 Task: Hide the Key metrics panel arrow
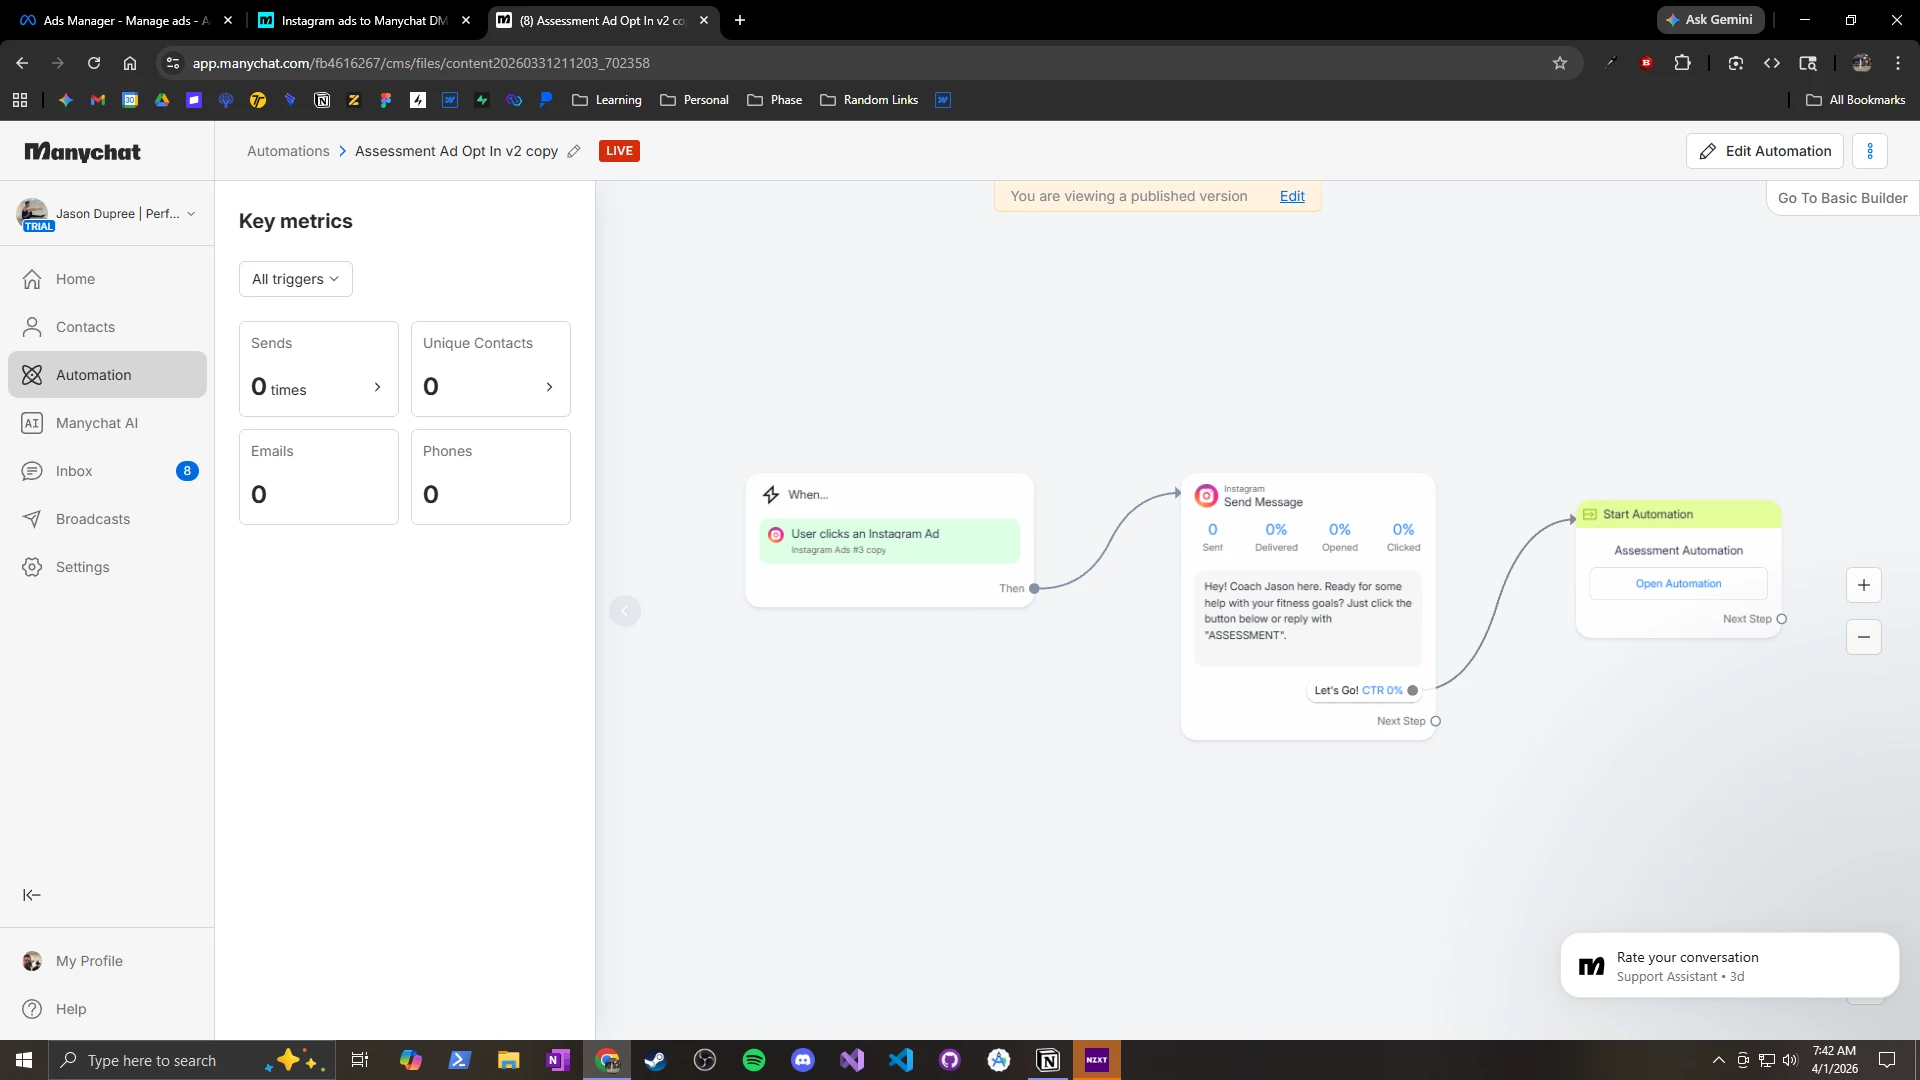coord(624,610)
